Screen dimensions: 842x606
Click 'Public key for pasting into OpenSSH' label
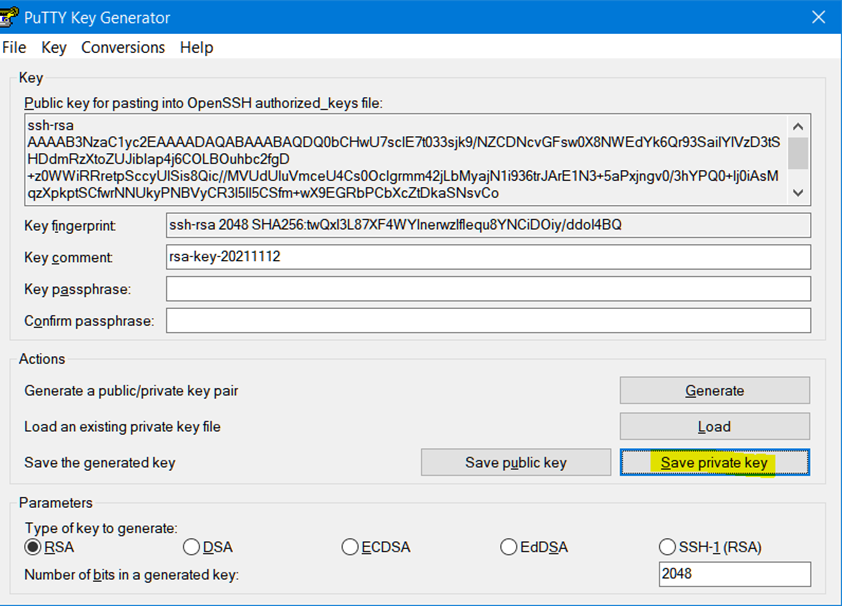point(204,103)
